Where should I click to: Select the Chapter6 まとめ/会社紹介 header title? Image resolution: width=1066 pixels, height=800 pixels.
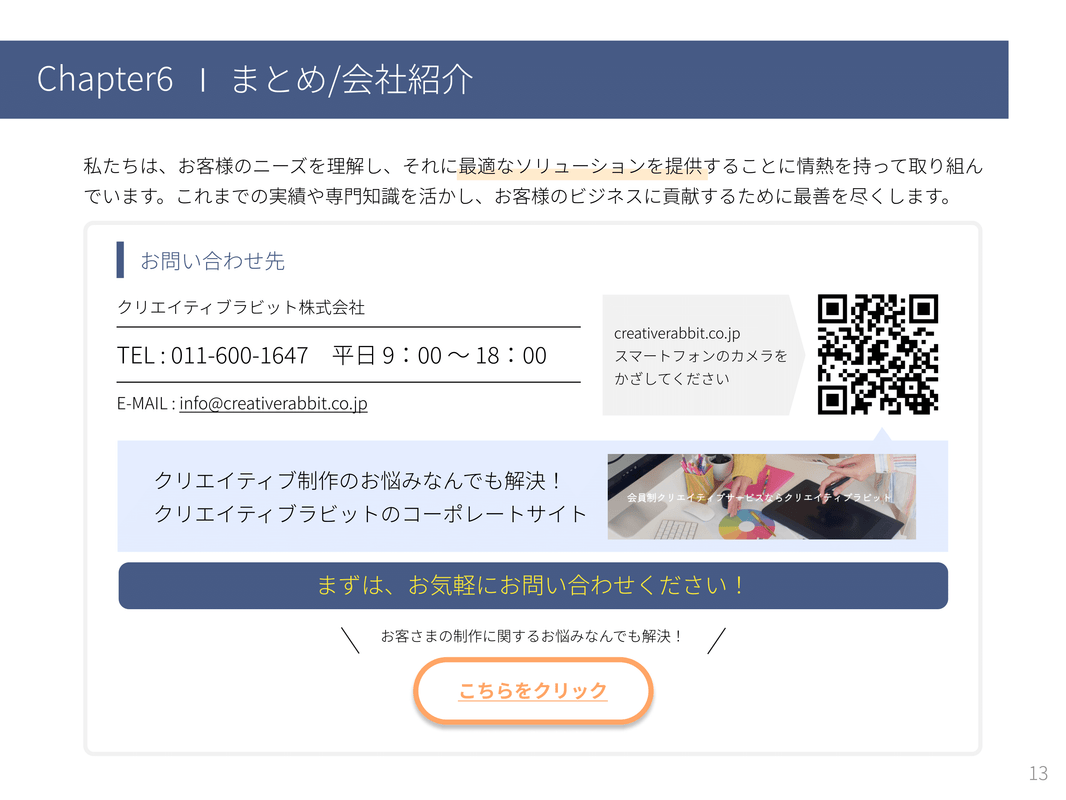255,80
